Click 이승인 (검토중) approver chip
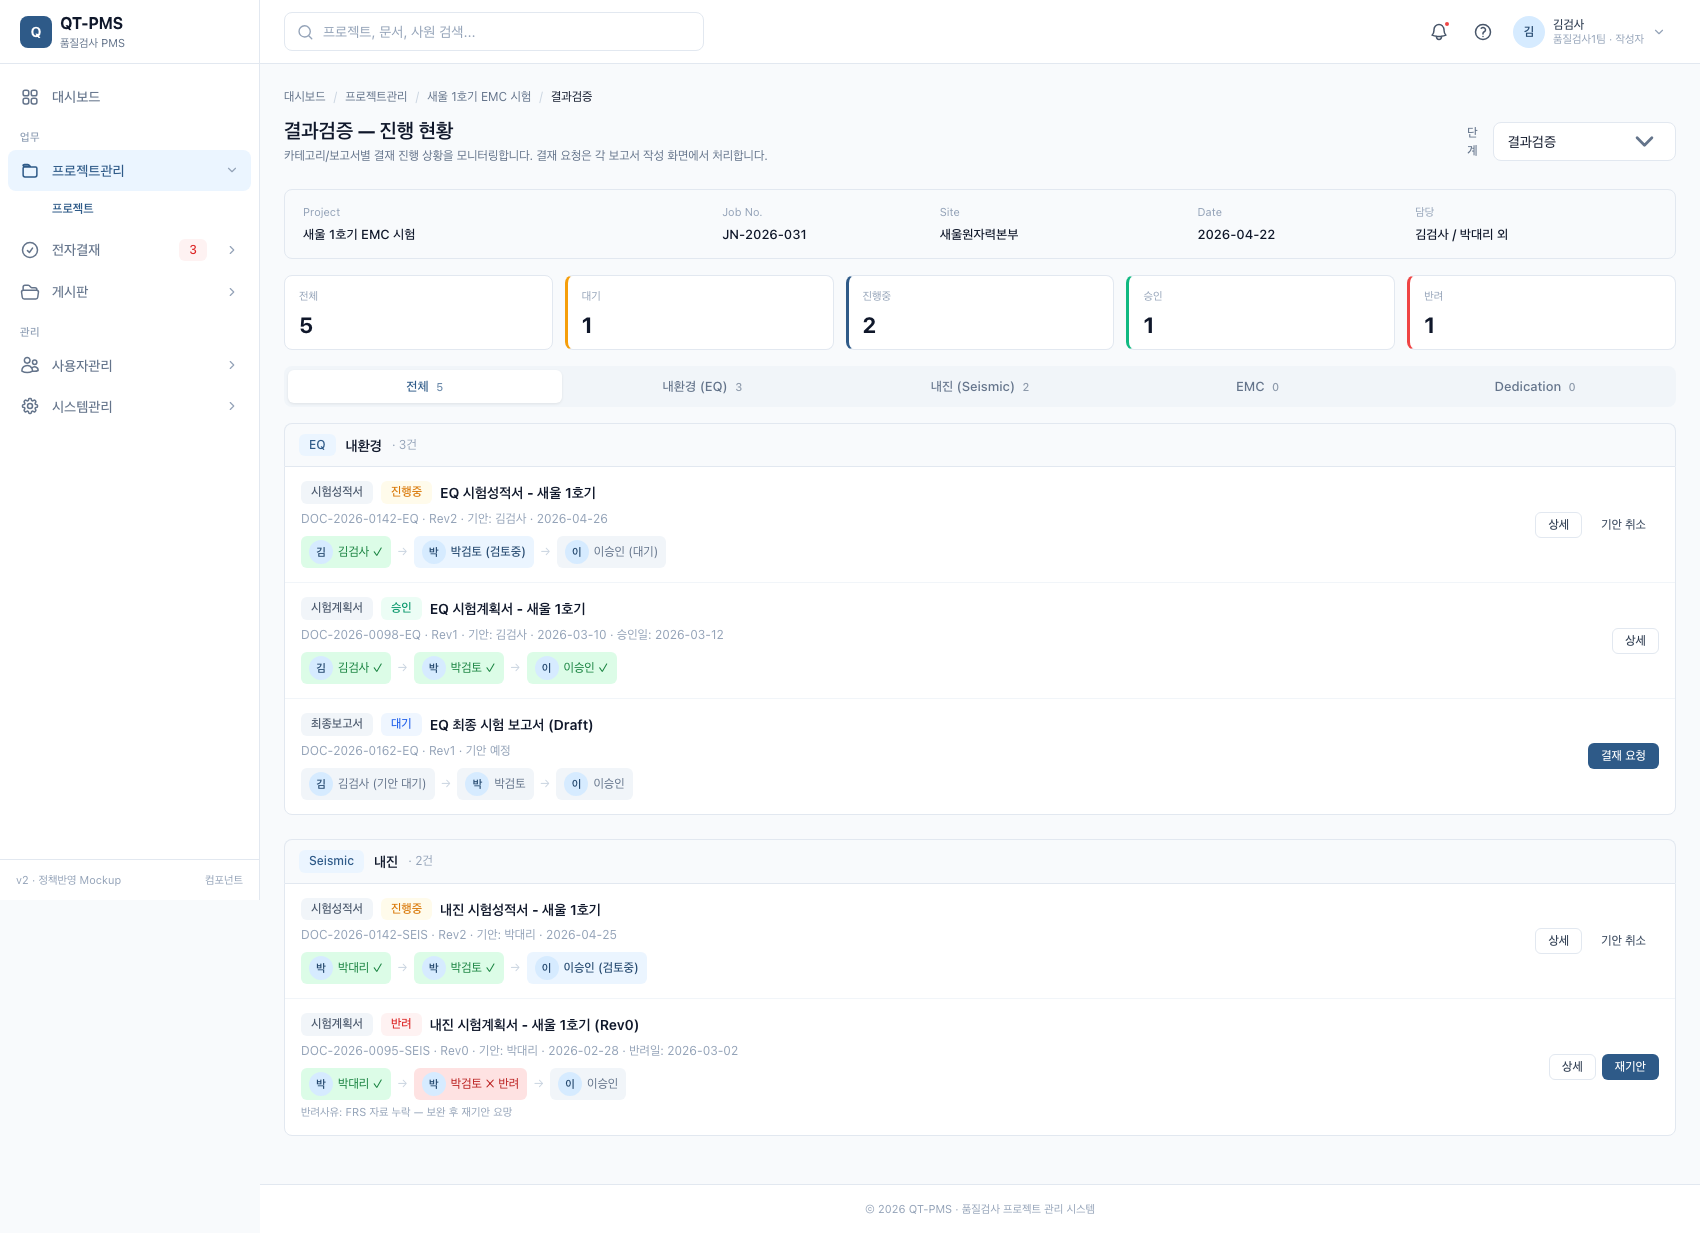1700x1233 pixels. (x=587, y=968)
